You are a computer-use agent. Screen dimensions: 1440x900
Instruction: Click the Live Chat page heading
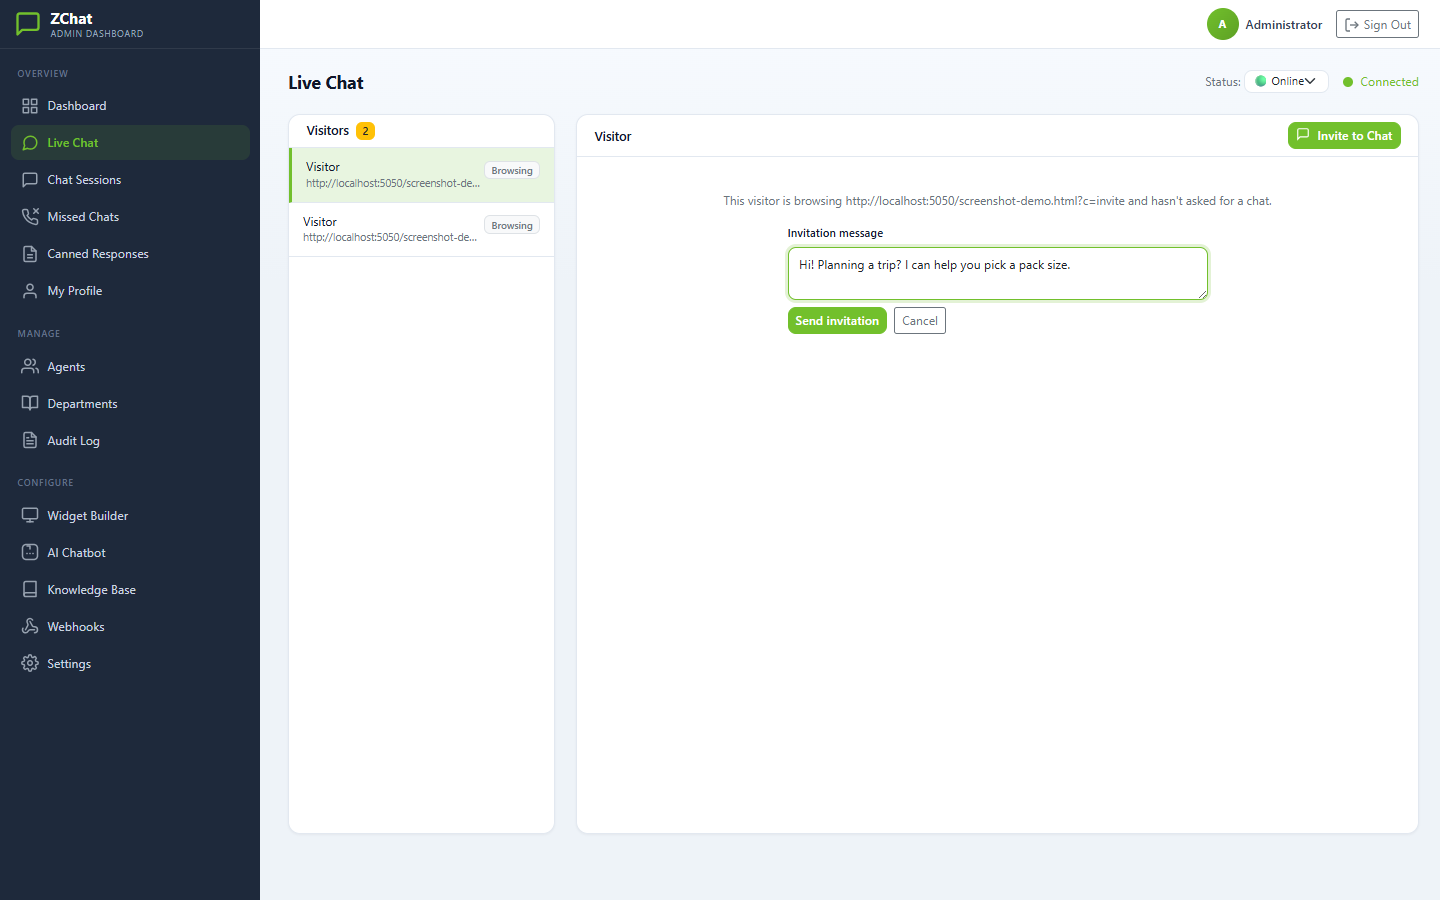(326, 83)
